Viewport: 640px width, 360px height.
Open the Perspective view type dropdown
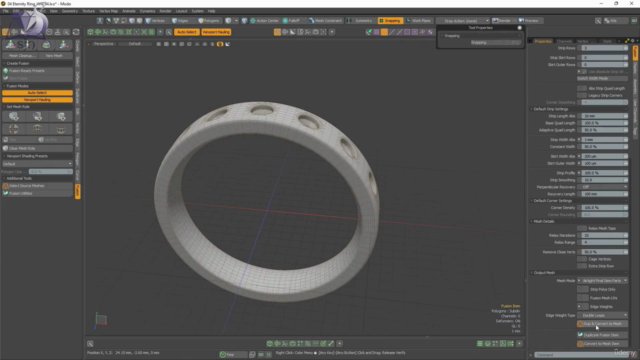[103, 44]
